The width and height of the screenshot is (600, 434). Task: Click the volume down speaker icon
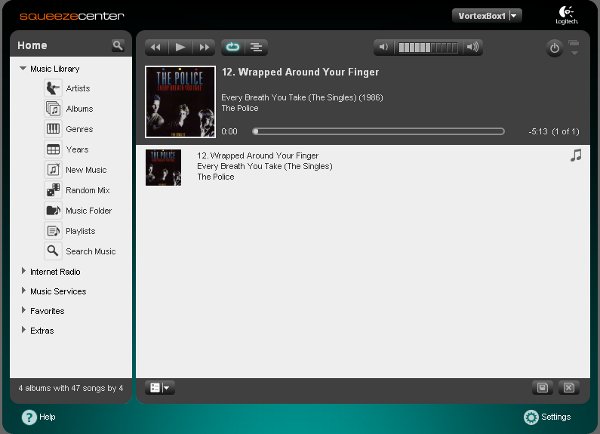pos(383,47)
